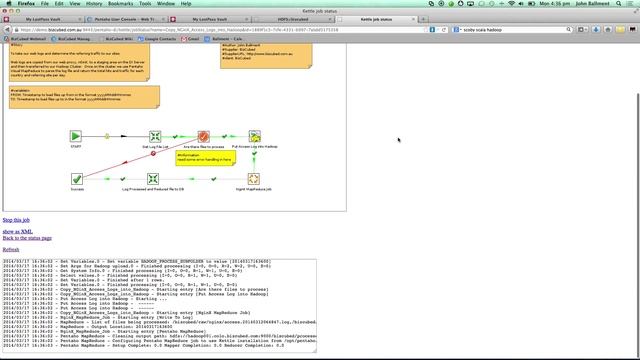Viewport: 640px width, 360px height.
Task: Click the show as XML link
Action: pos(18,231)
